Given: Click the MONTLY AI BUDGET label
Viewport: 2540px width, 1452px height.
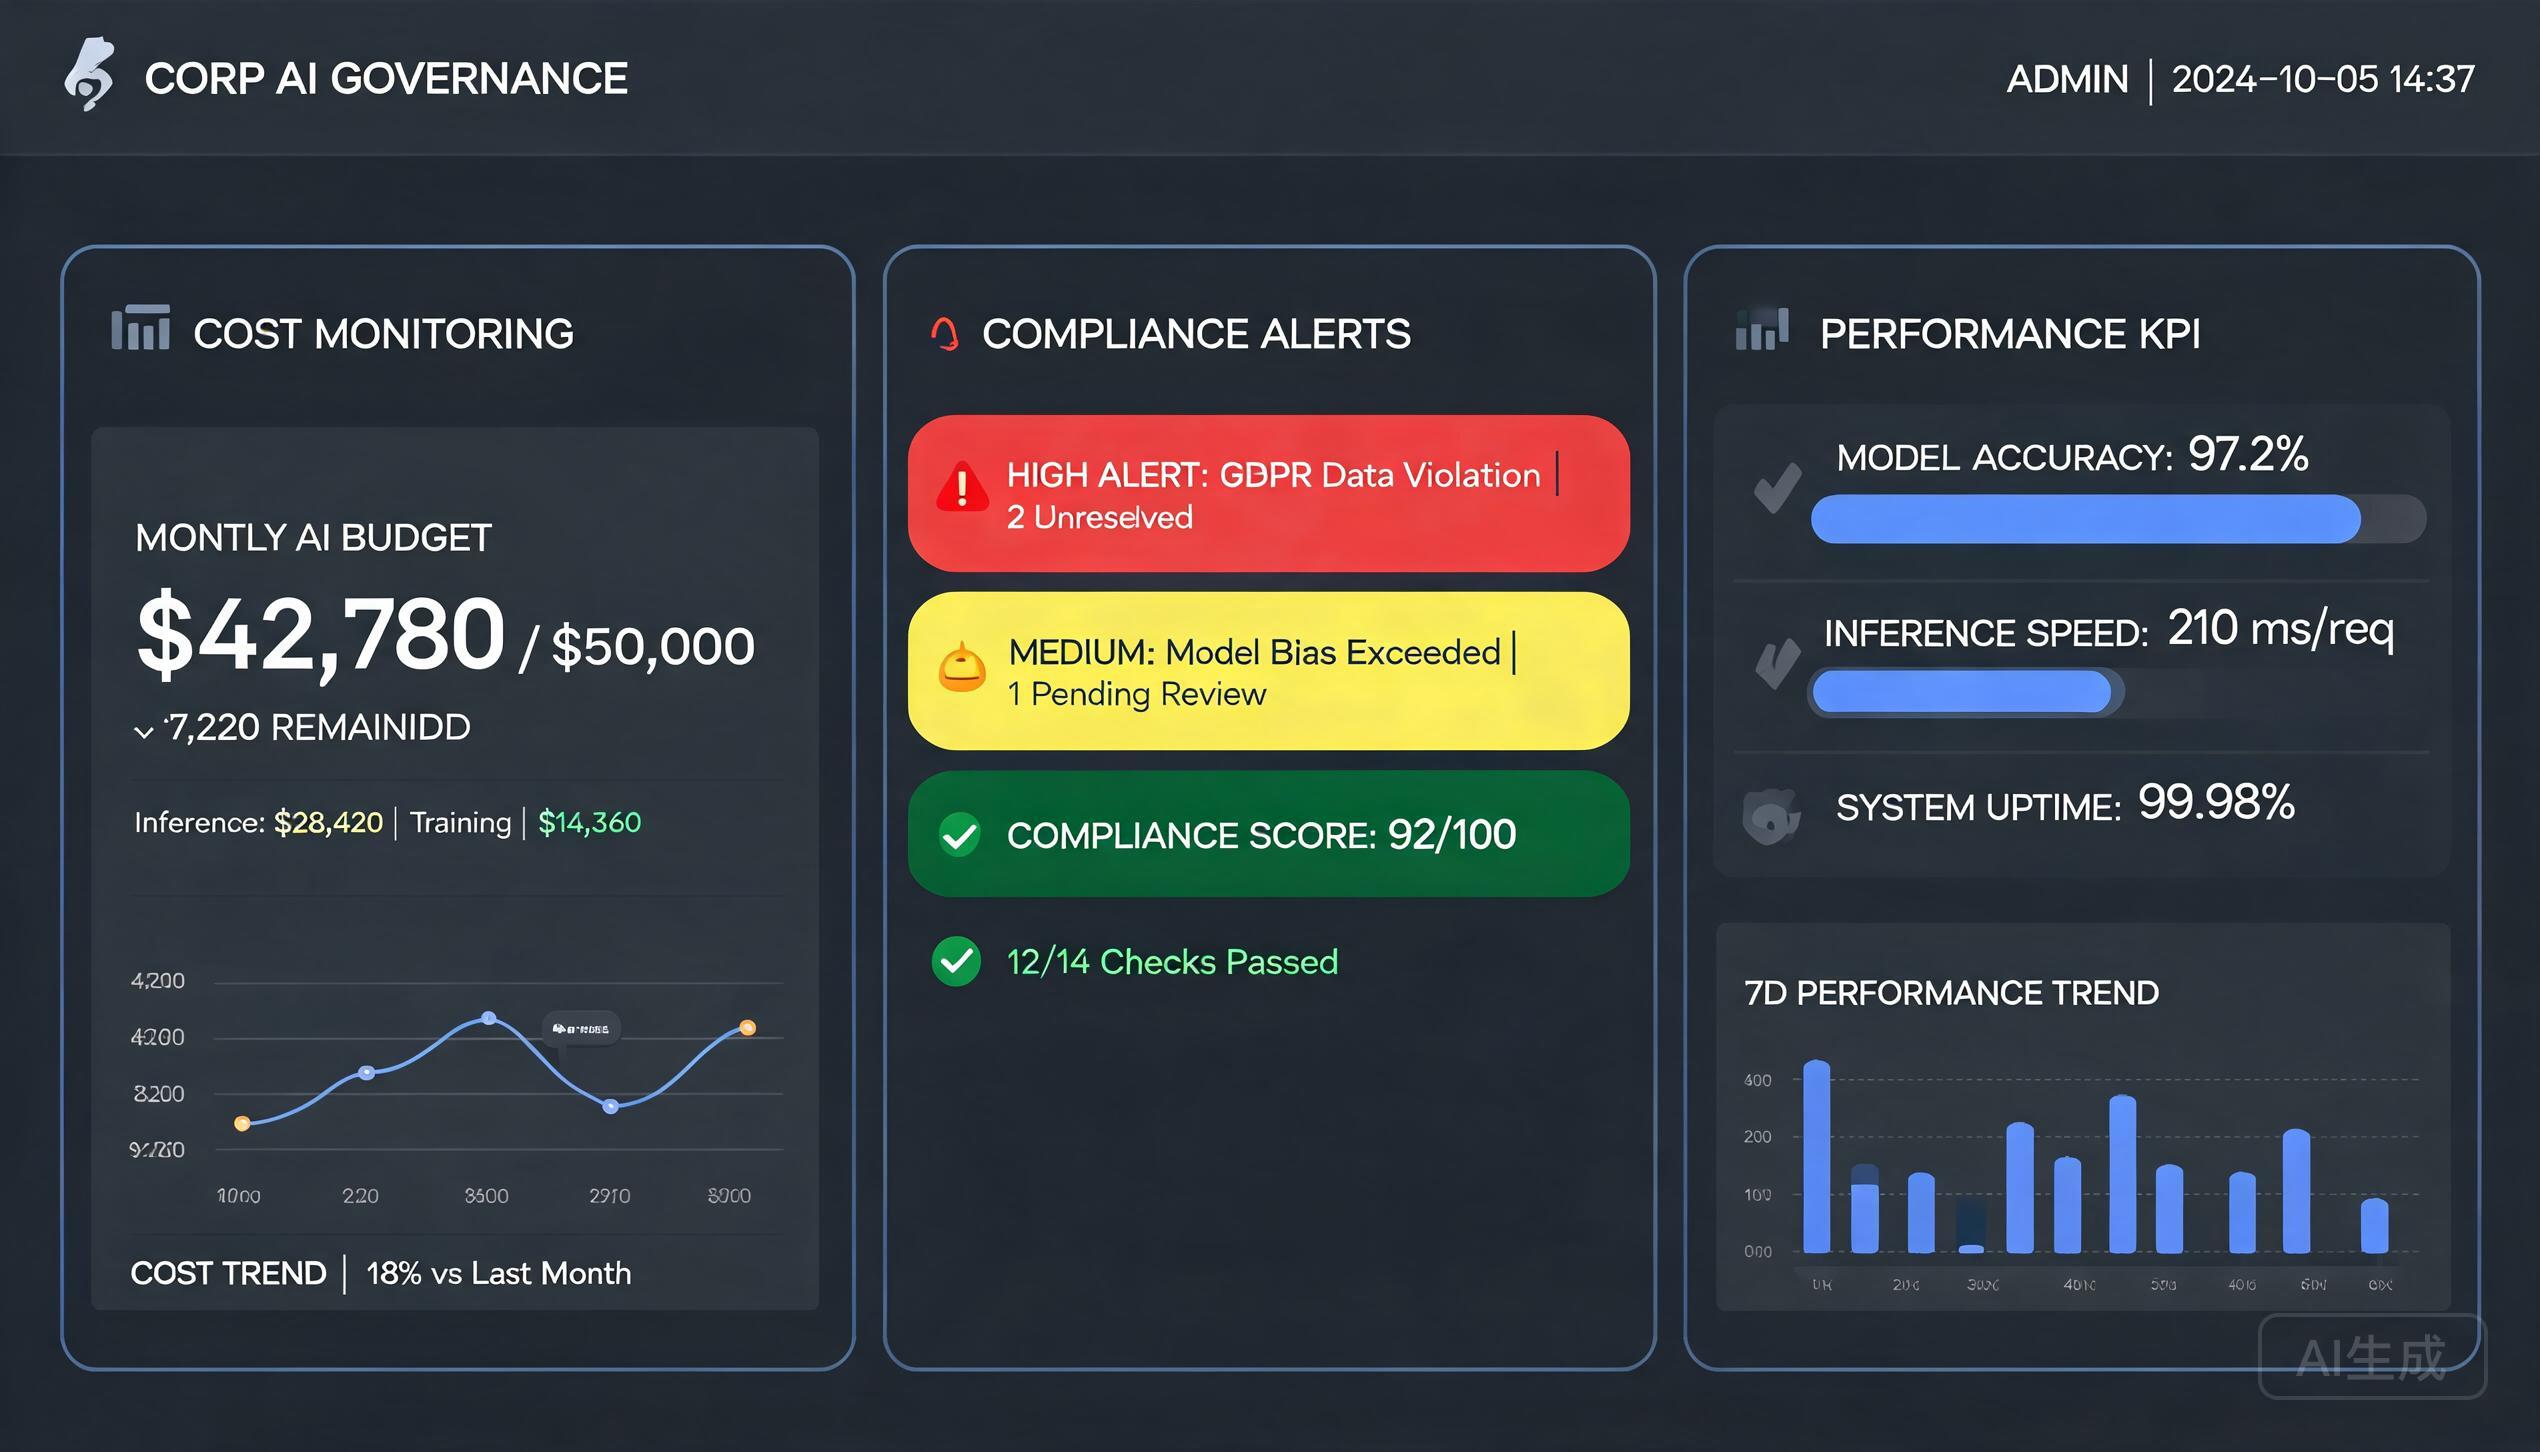Looking at the screenshot, I should click(313, 538).
